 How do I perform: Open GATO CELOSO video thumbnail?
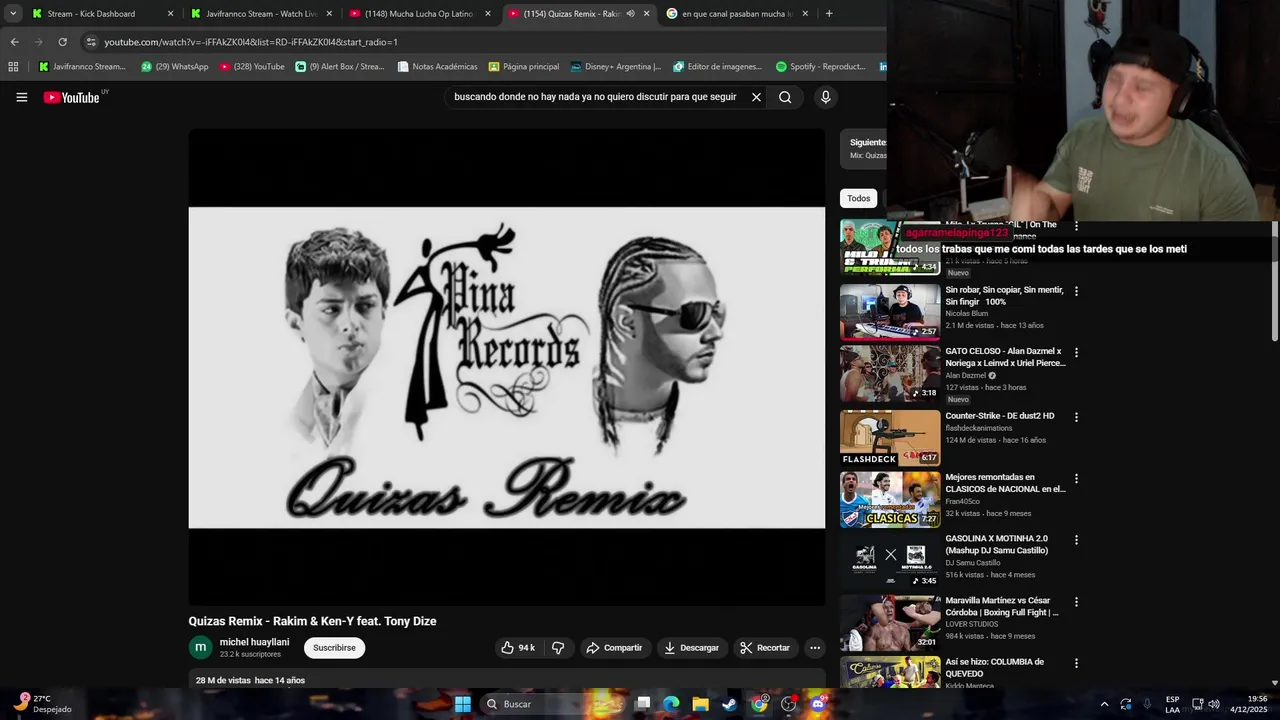point(890,374)
